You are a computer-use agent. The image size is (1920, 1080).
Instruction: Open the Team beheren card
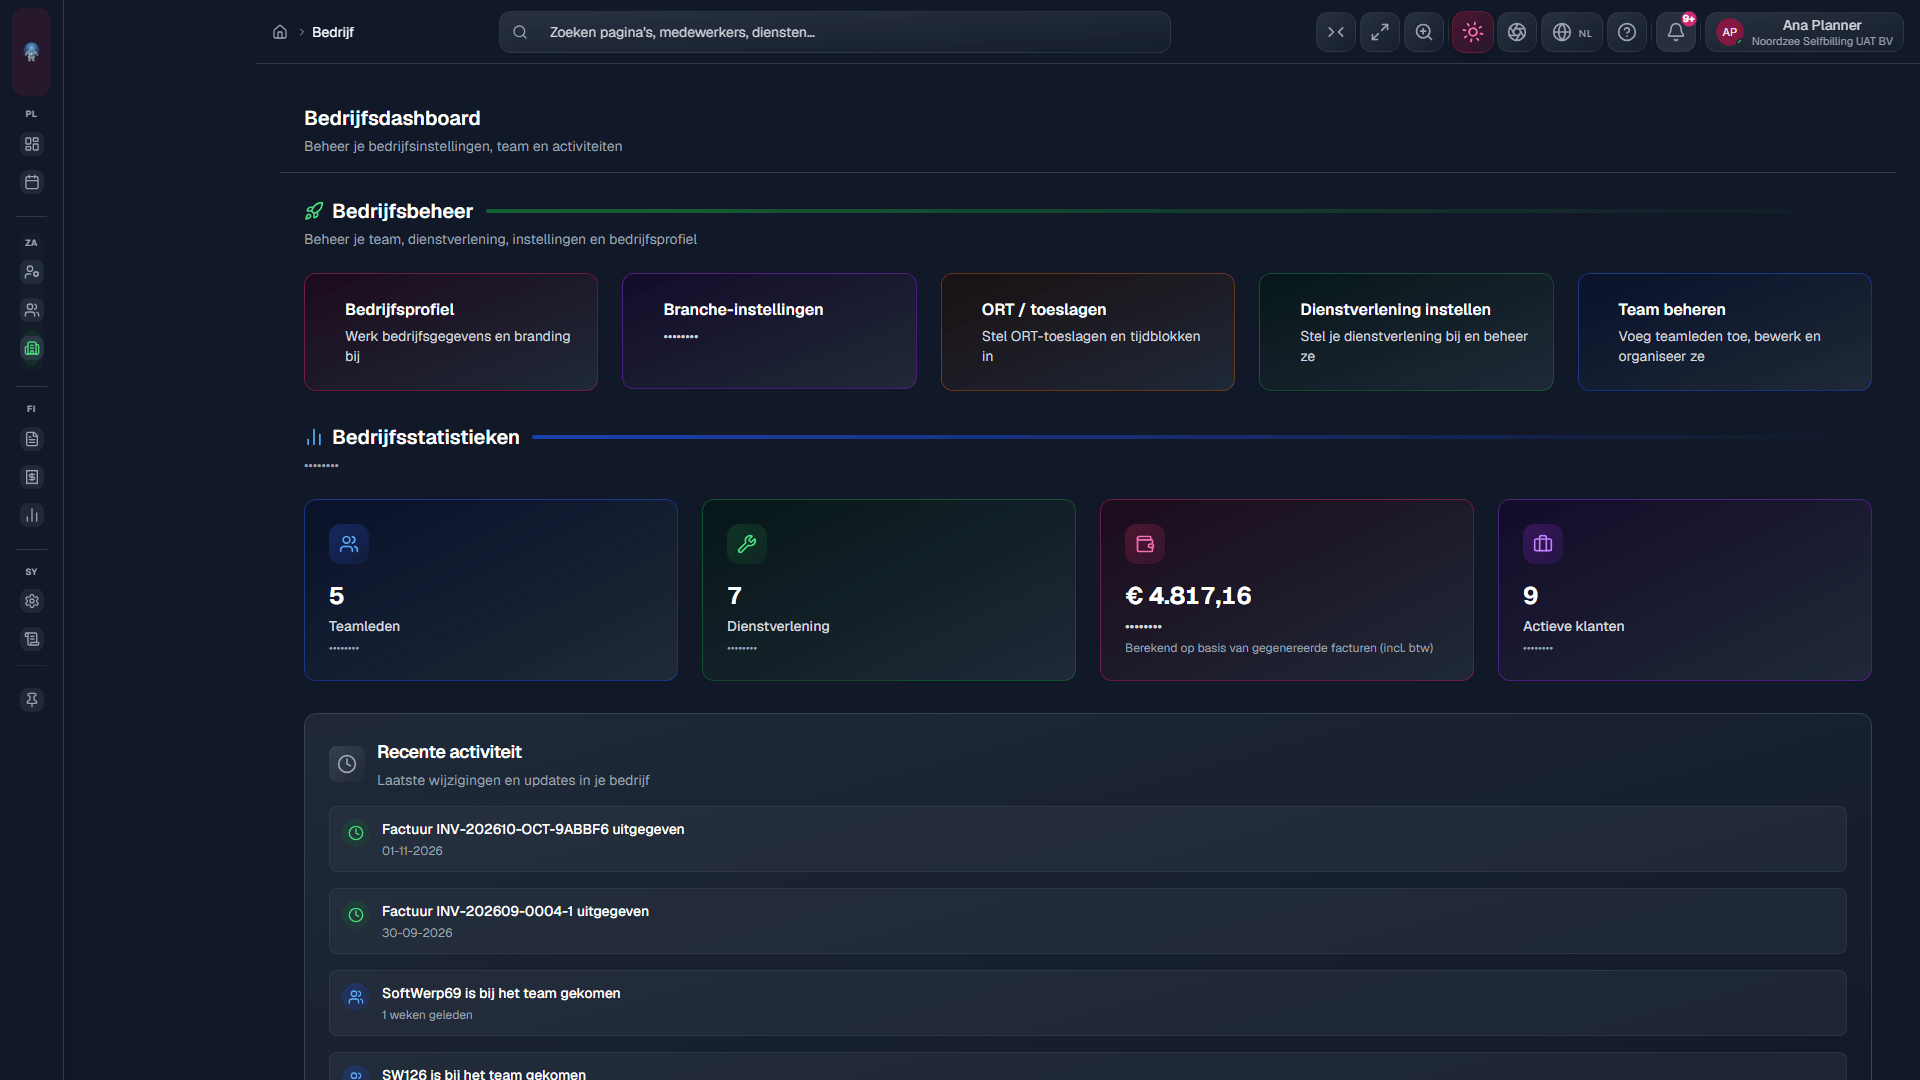click(1725, 332)
